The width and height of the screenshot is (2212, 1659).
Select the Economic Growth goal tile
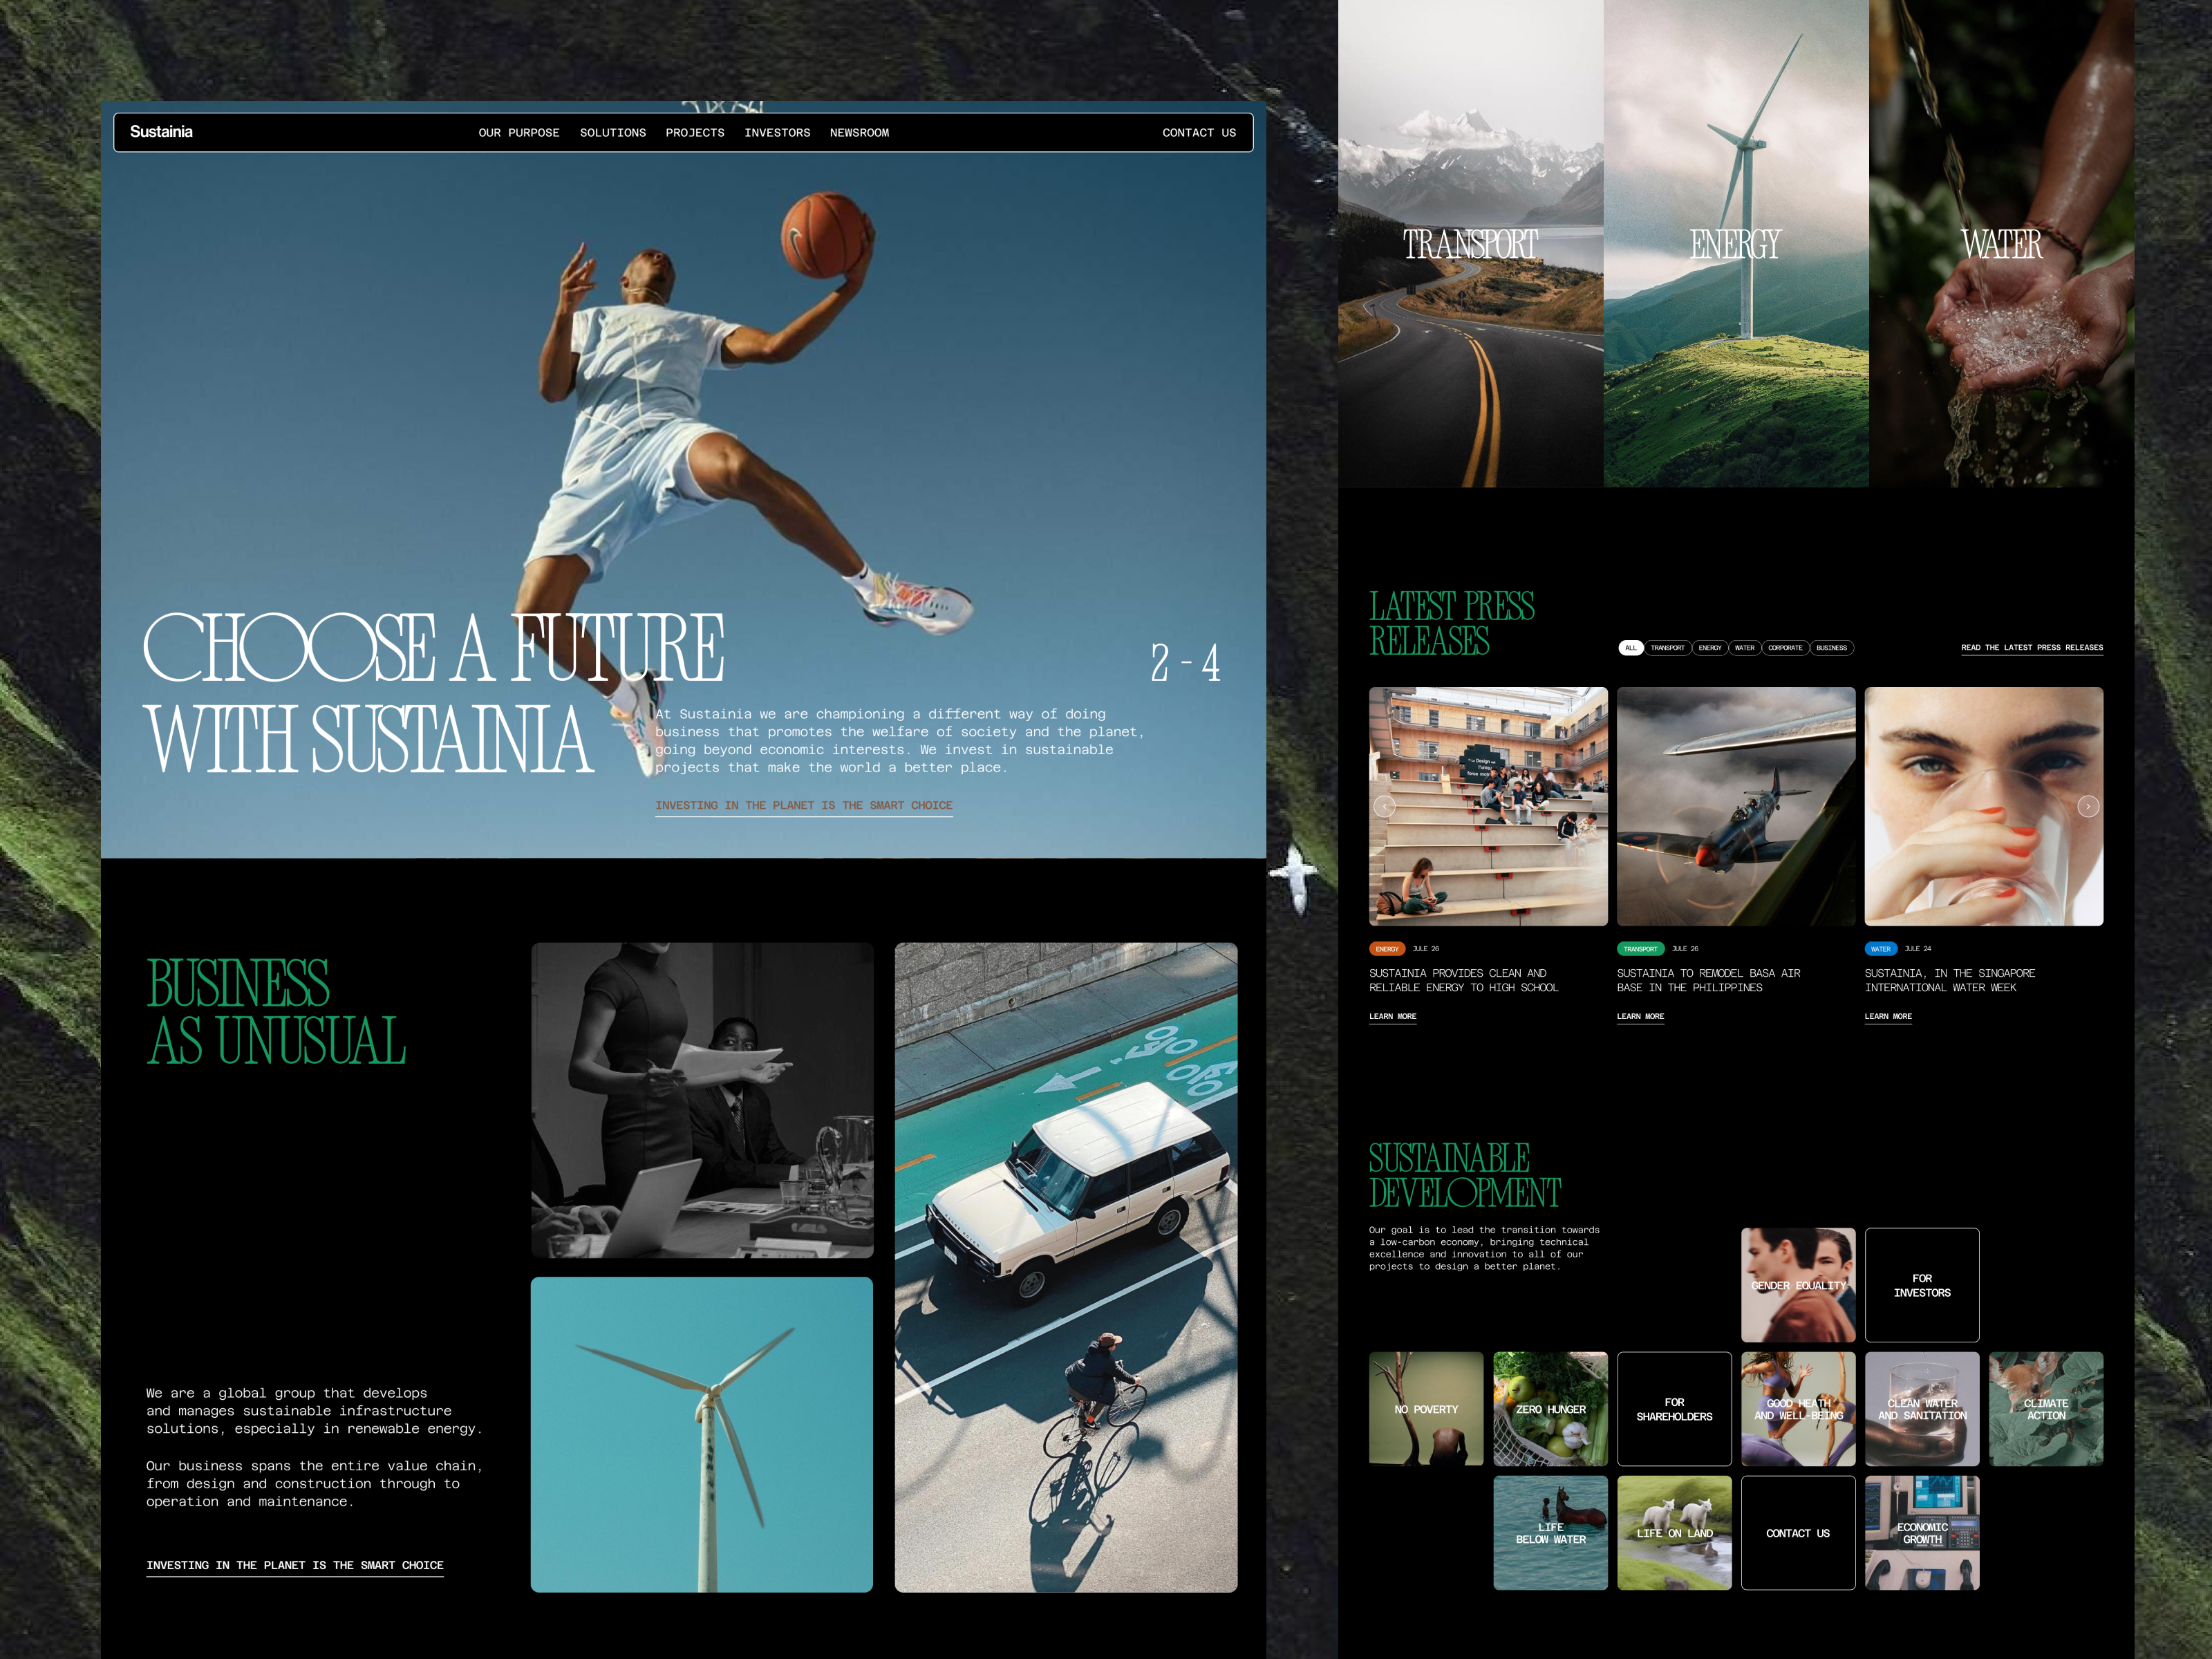pos(1922,1533)
